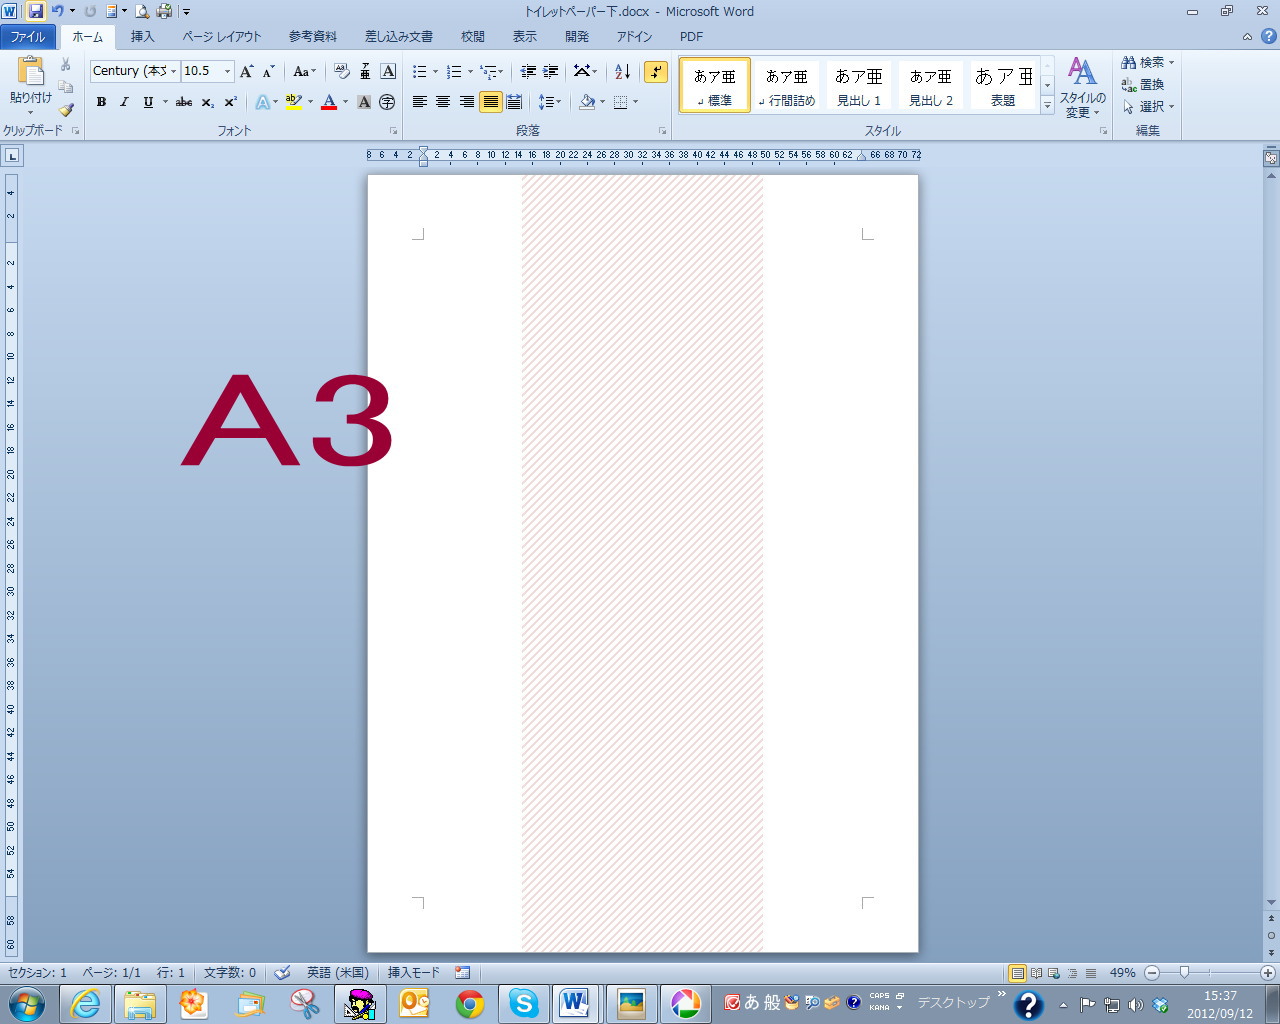1280x1024 pixels.
Task: Open the borders dropdown arrow
Action: tap(635, 102)
